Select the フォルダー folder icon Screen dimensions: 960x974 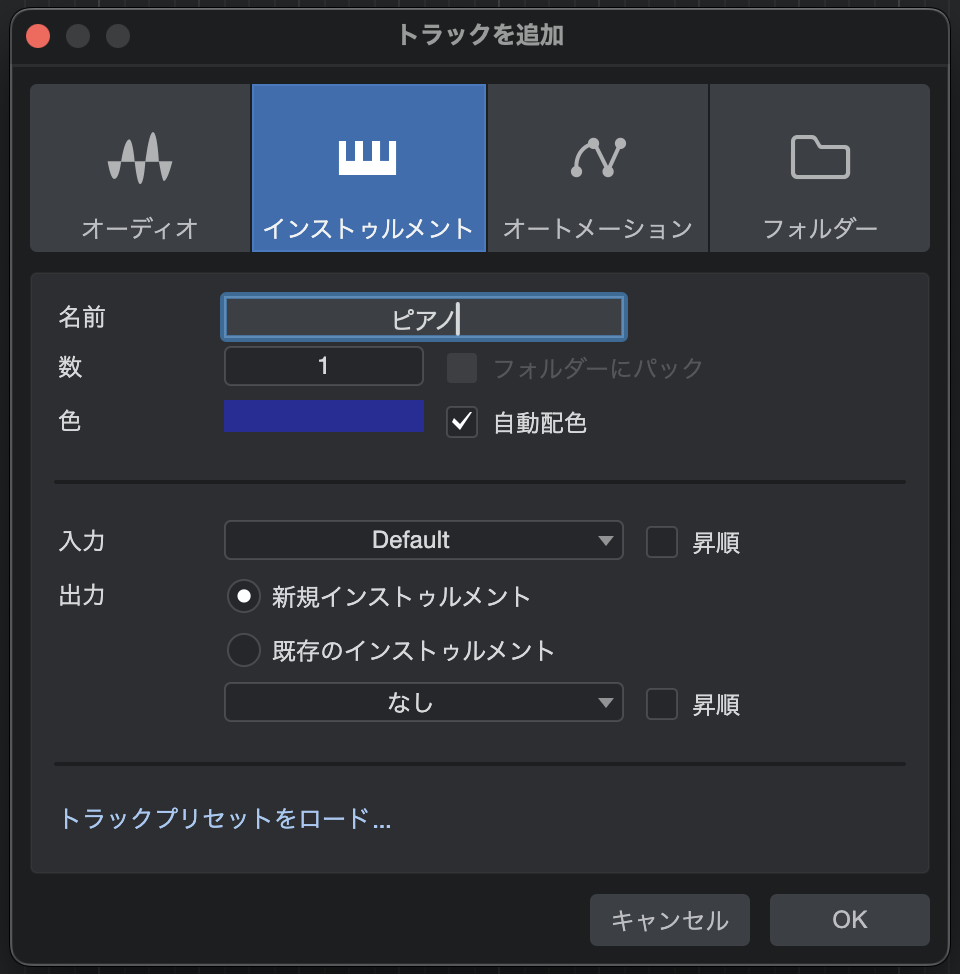tap(820, 157)
